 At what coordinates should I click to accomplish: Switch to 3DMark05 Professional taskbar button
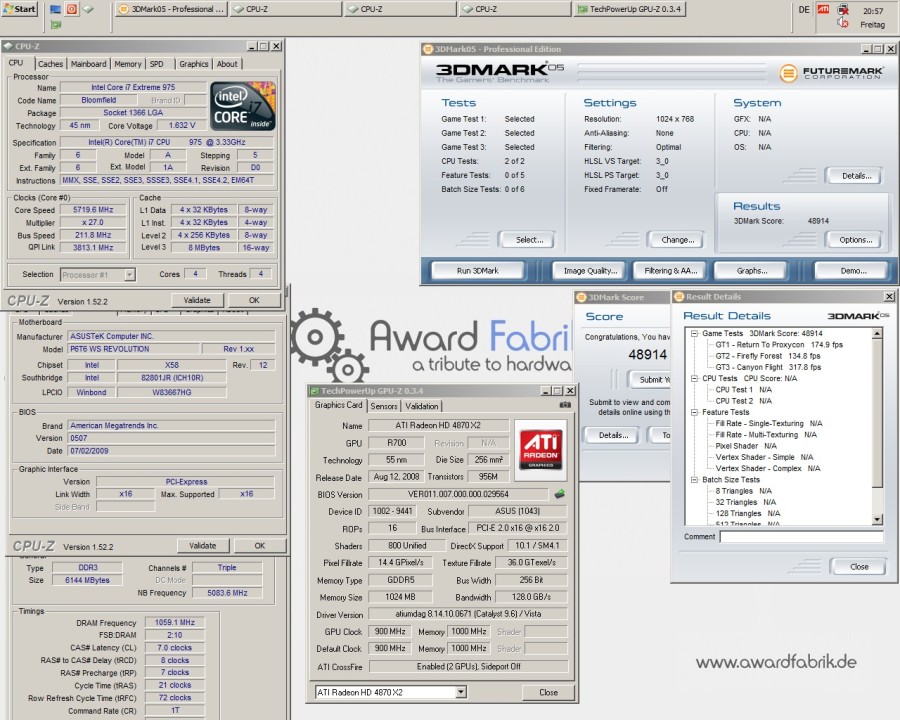172,9
